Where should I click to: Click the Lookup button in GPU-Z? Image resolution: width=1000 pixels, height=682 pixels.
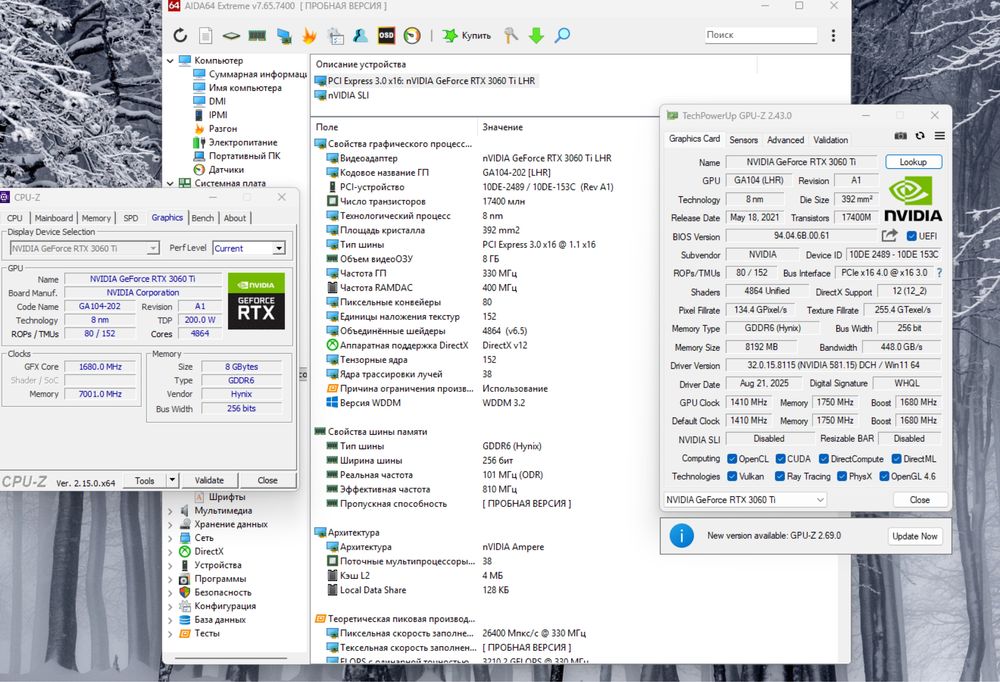pyautogui.click(x=913, y=162)
